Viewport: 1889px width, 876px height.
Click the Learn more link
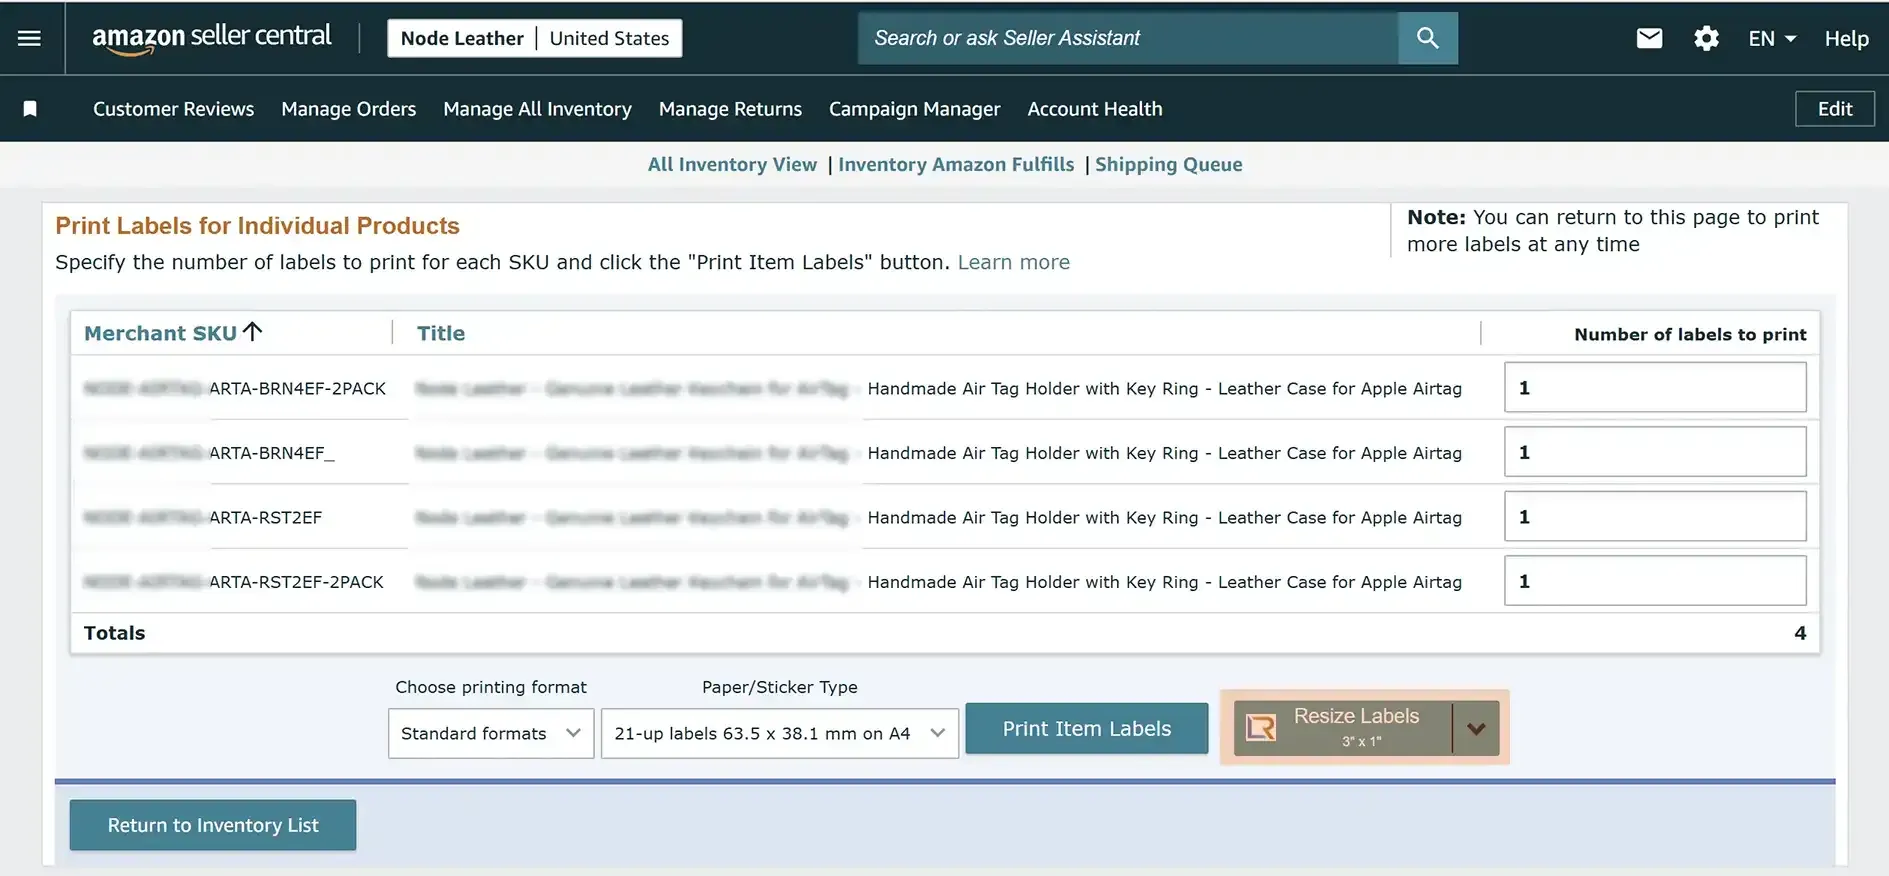[x=1014, y=262]
